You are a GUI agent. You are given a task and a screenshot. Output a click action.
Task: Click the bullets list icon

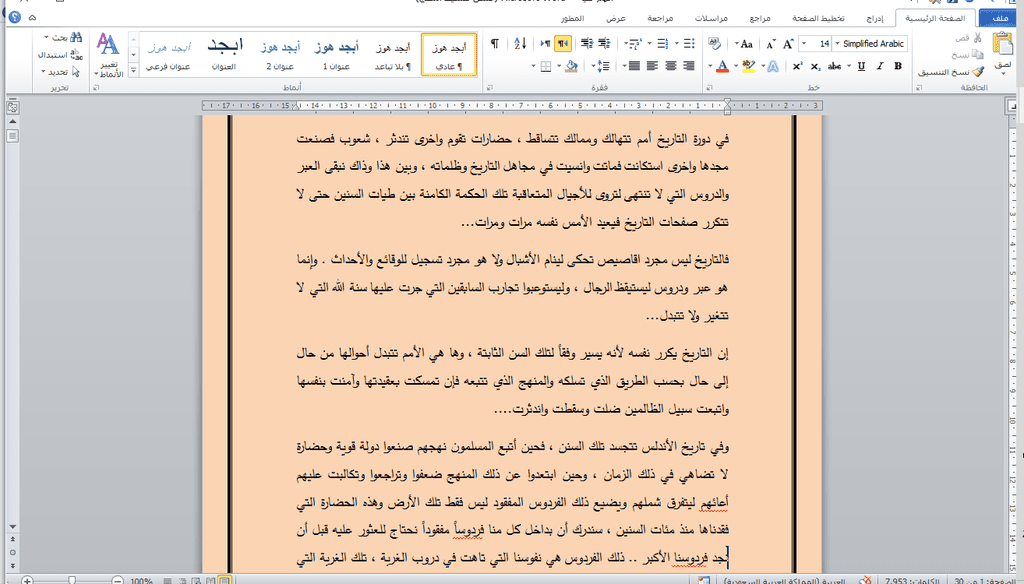coord(689,44)
